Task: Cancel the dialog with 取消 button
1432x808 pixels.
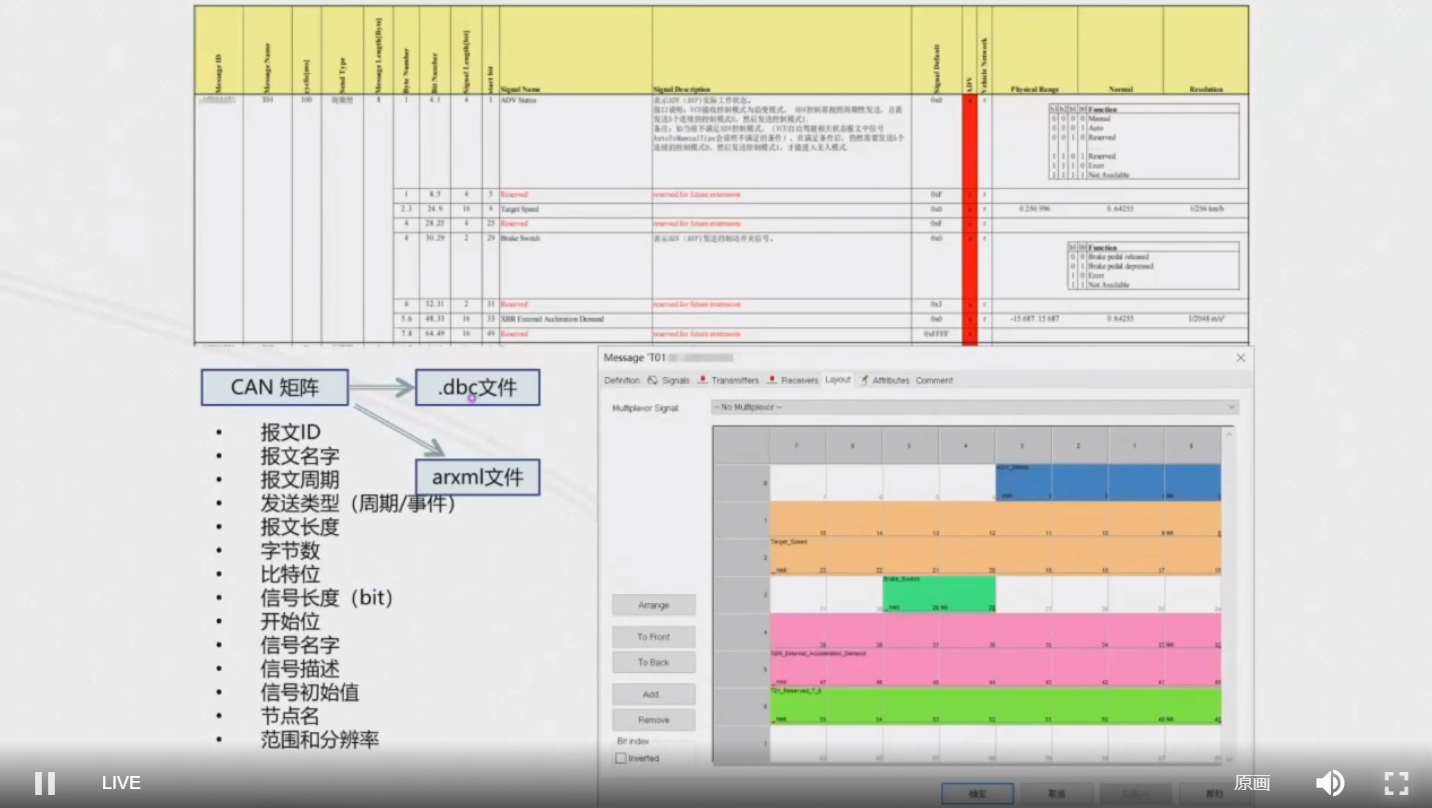Action: (x=1056, y=793)
